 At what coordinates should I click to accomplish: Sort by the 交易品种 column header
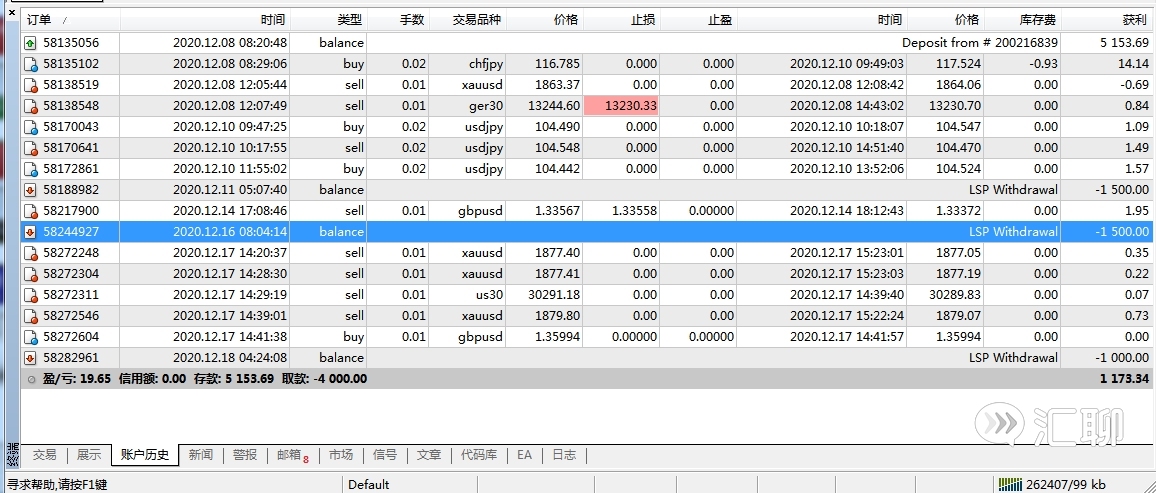[x=467, y=20]
